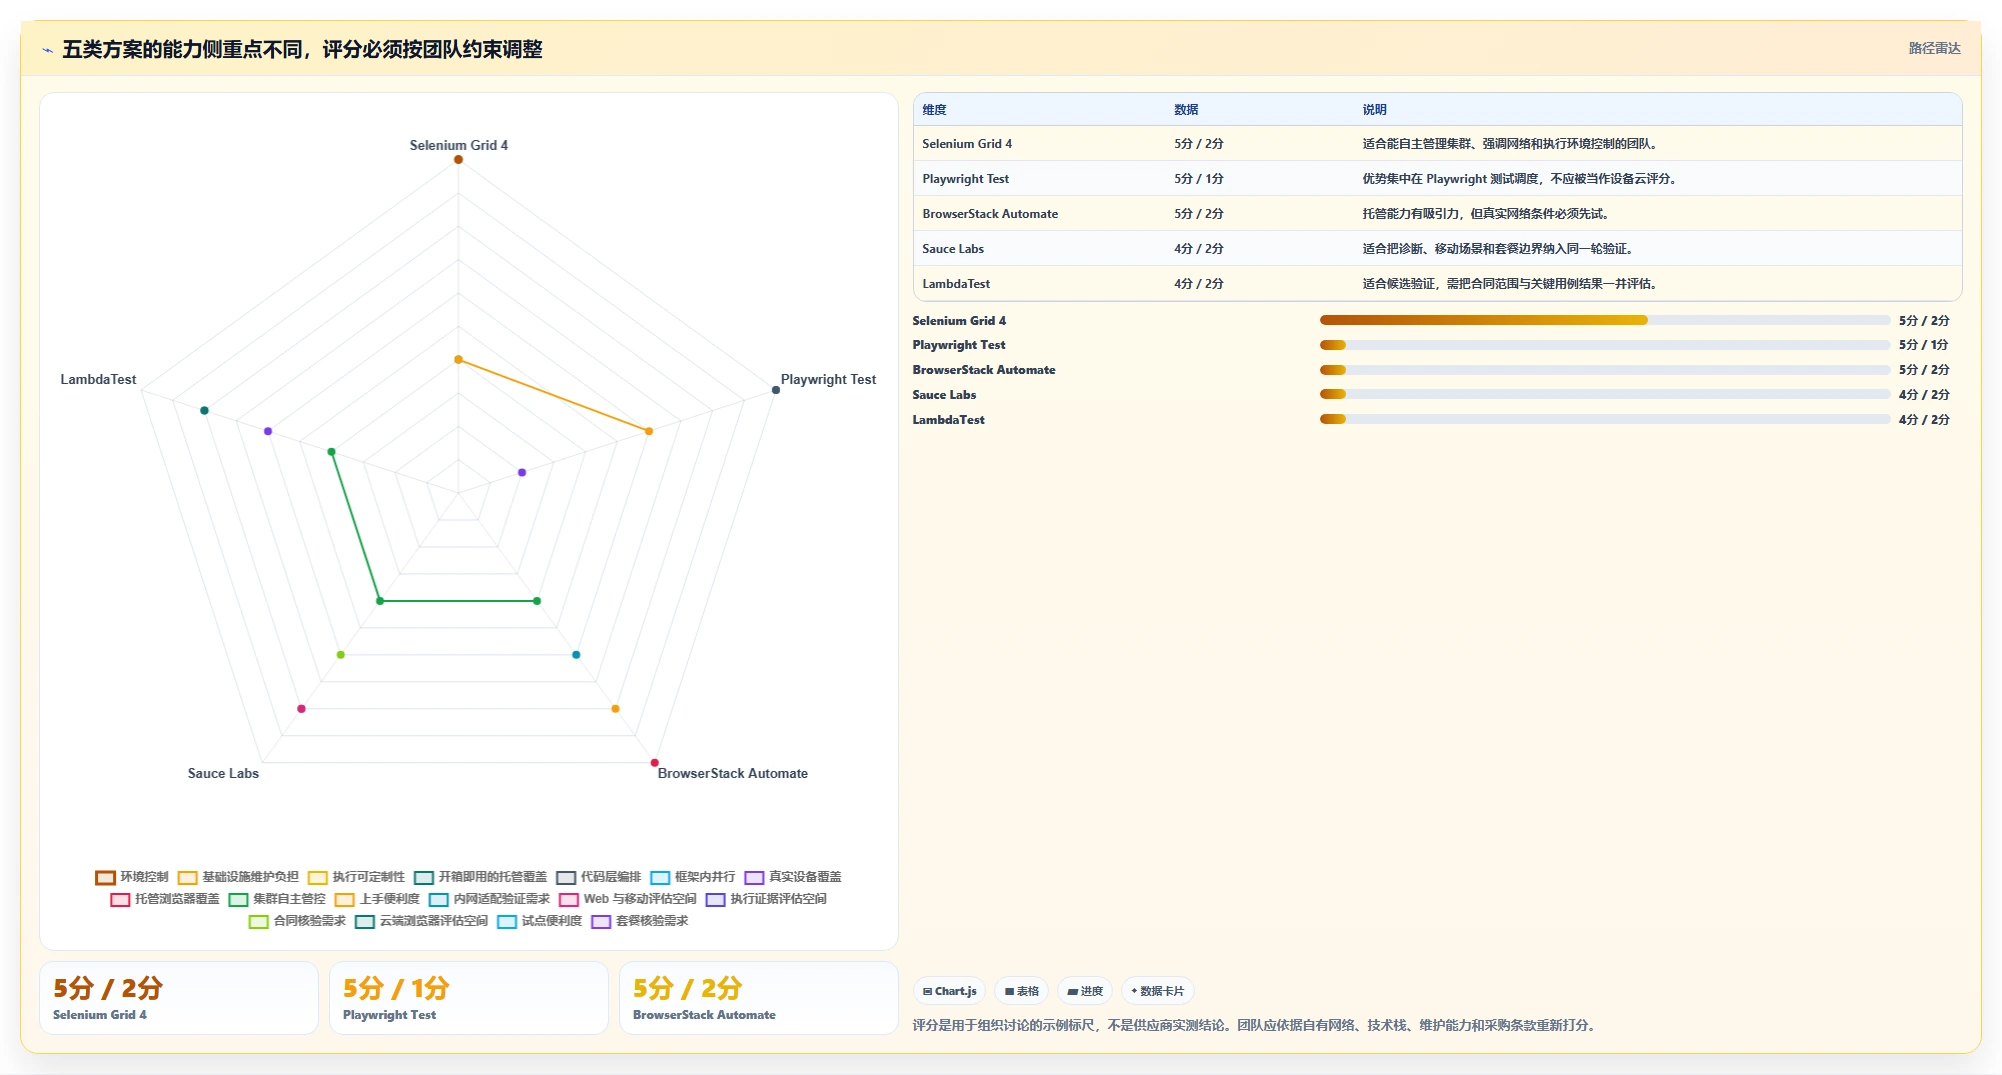2002x1075 pixels.
Task: Click the small icon beside the page title
Action: (x=47, y=49)
